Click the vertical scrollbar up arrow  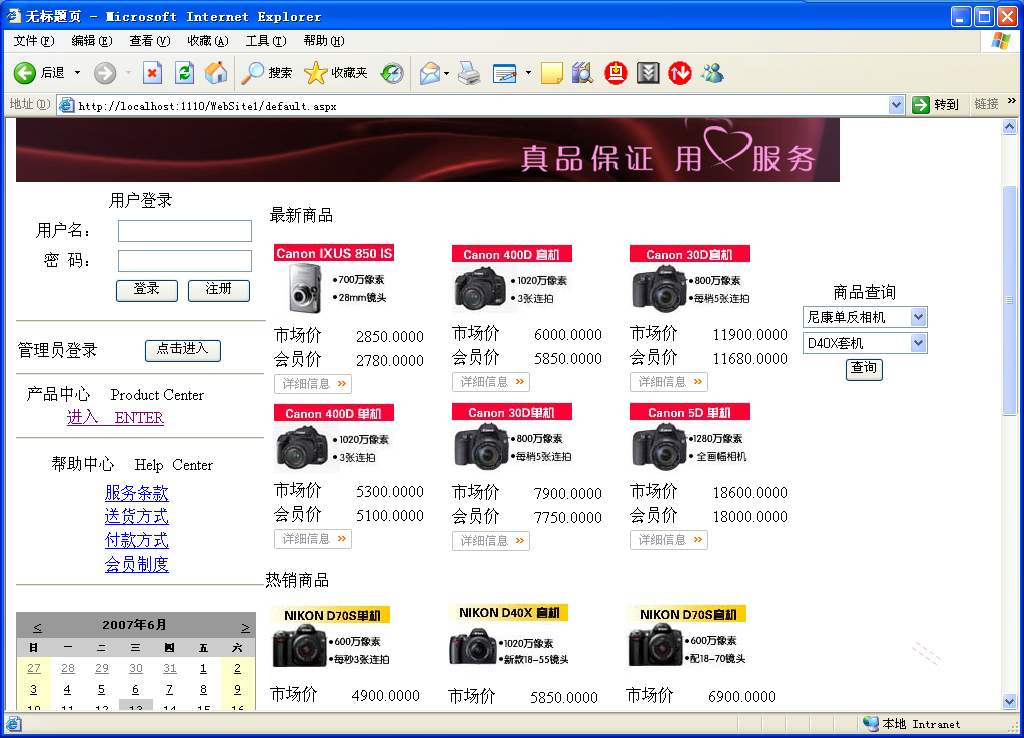(x=1010, y=127)
